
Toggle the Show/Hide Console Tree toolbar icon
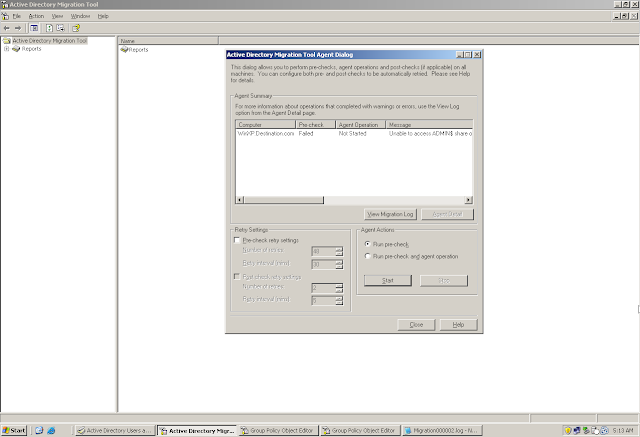(x=34, y=28)
